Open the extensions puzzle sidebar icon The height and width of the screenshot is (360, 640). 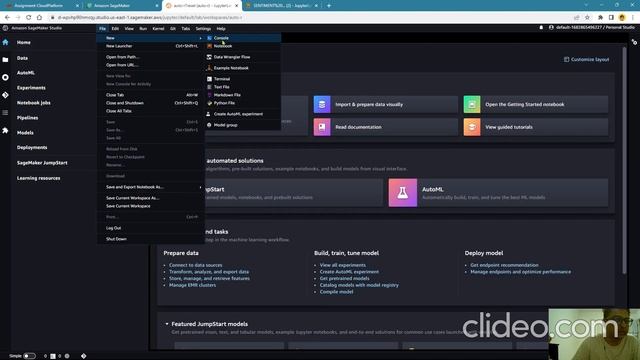(5, 130)
